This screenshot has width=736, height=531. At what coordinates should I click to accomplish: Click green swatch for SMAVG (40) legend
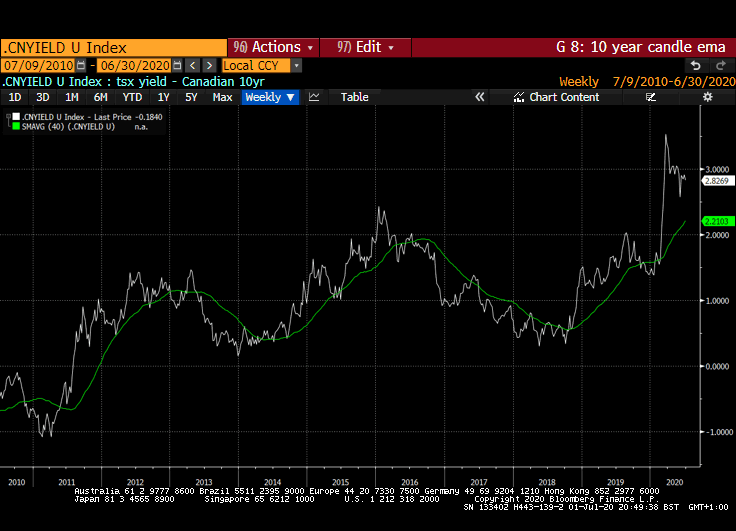pos(16,126)
